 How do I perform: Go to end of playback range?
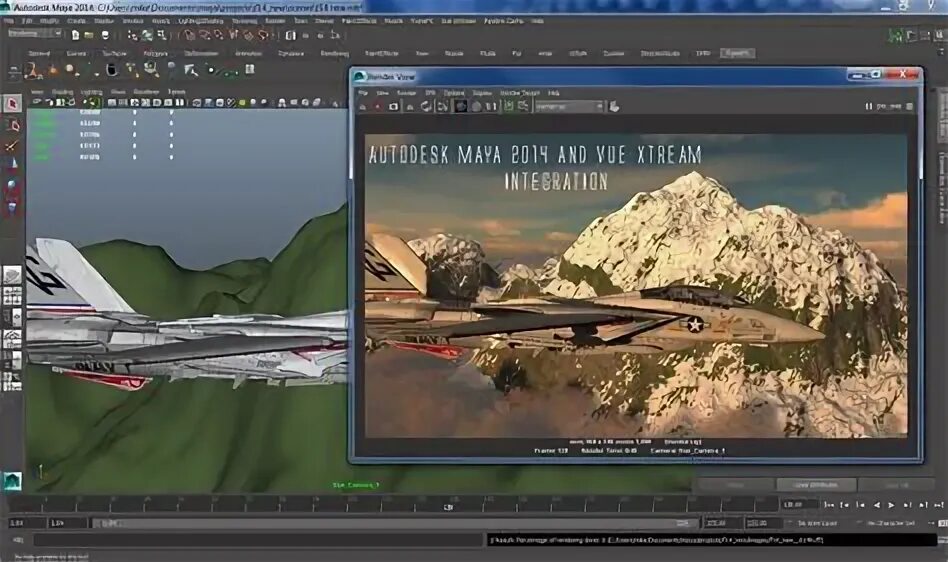click(x=938, y=505)
